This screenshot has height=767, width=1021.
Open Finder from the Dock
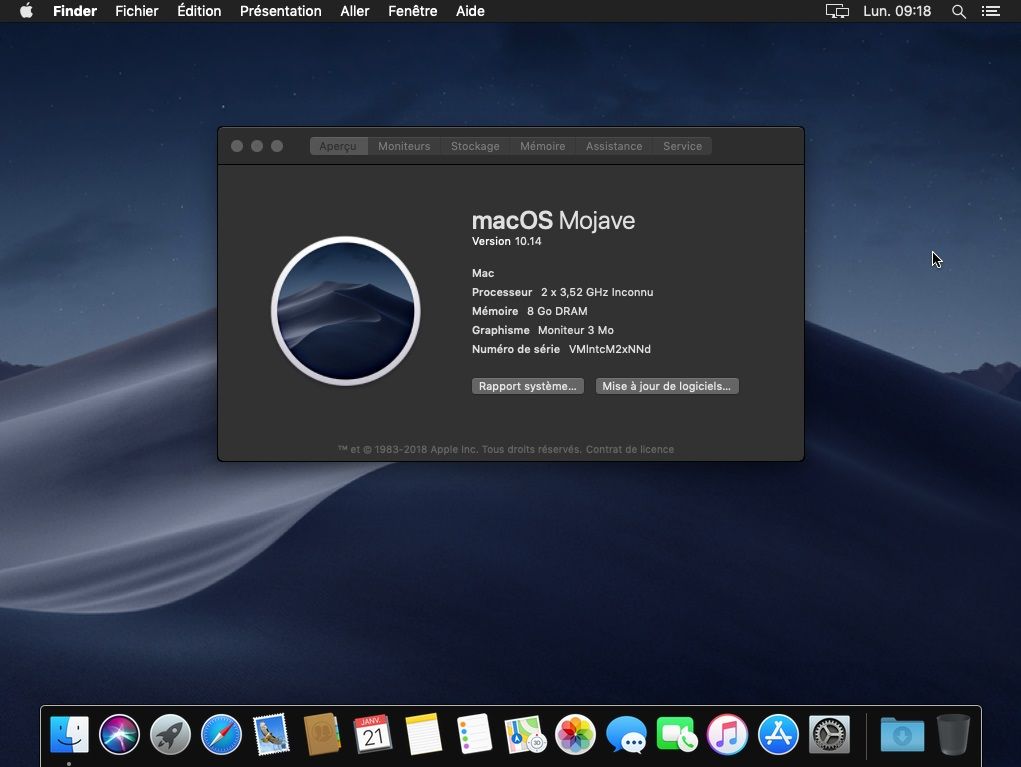(x=69, y=734)
